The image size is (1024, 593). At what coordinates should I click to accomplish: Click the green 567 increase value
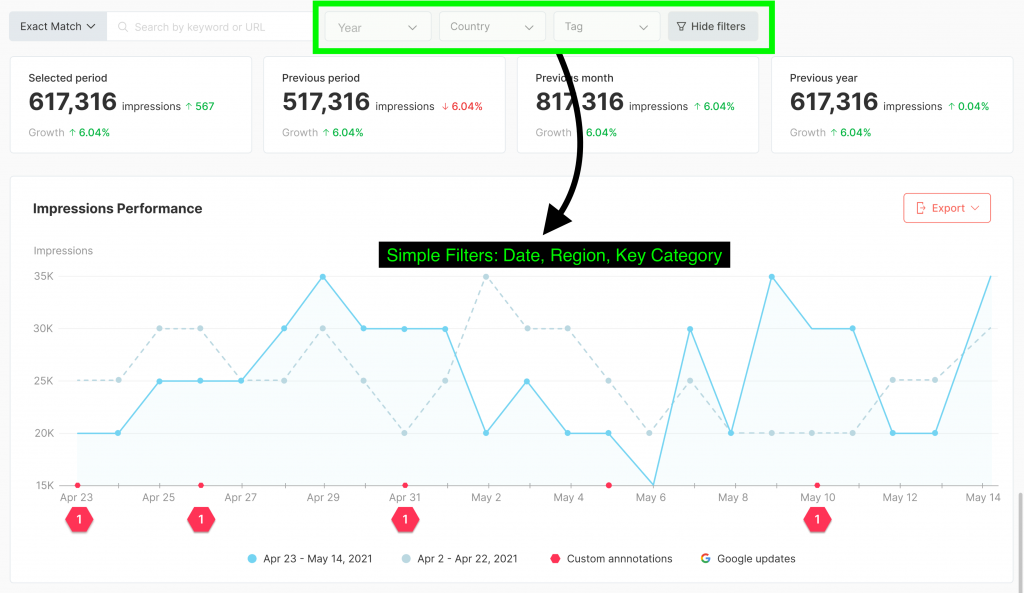click(x=200, y=106)
